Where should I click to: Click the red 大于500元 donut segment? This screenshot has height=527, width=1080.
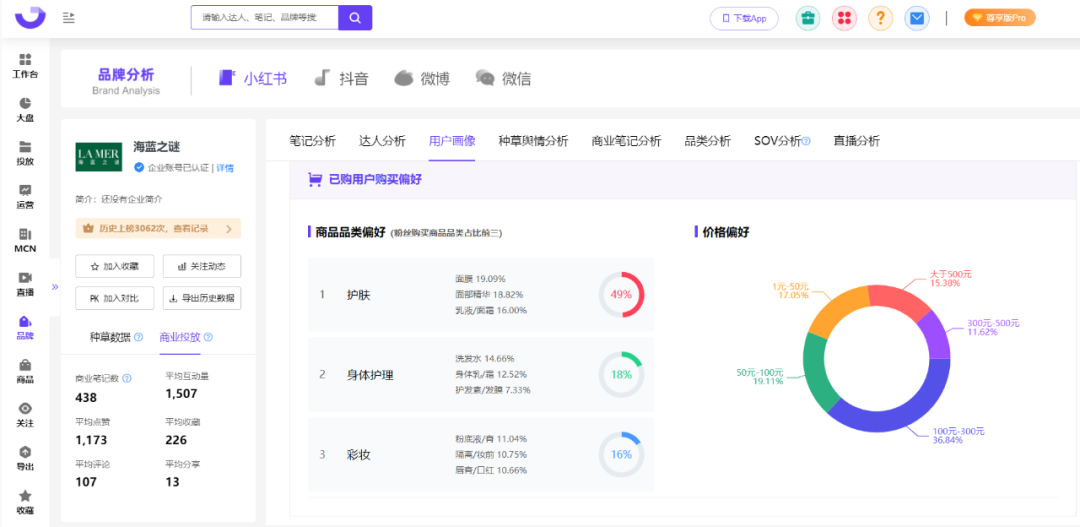pyautogui.click(x=898, y=298)
